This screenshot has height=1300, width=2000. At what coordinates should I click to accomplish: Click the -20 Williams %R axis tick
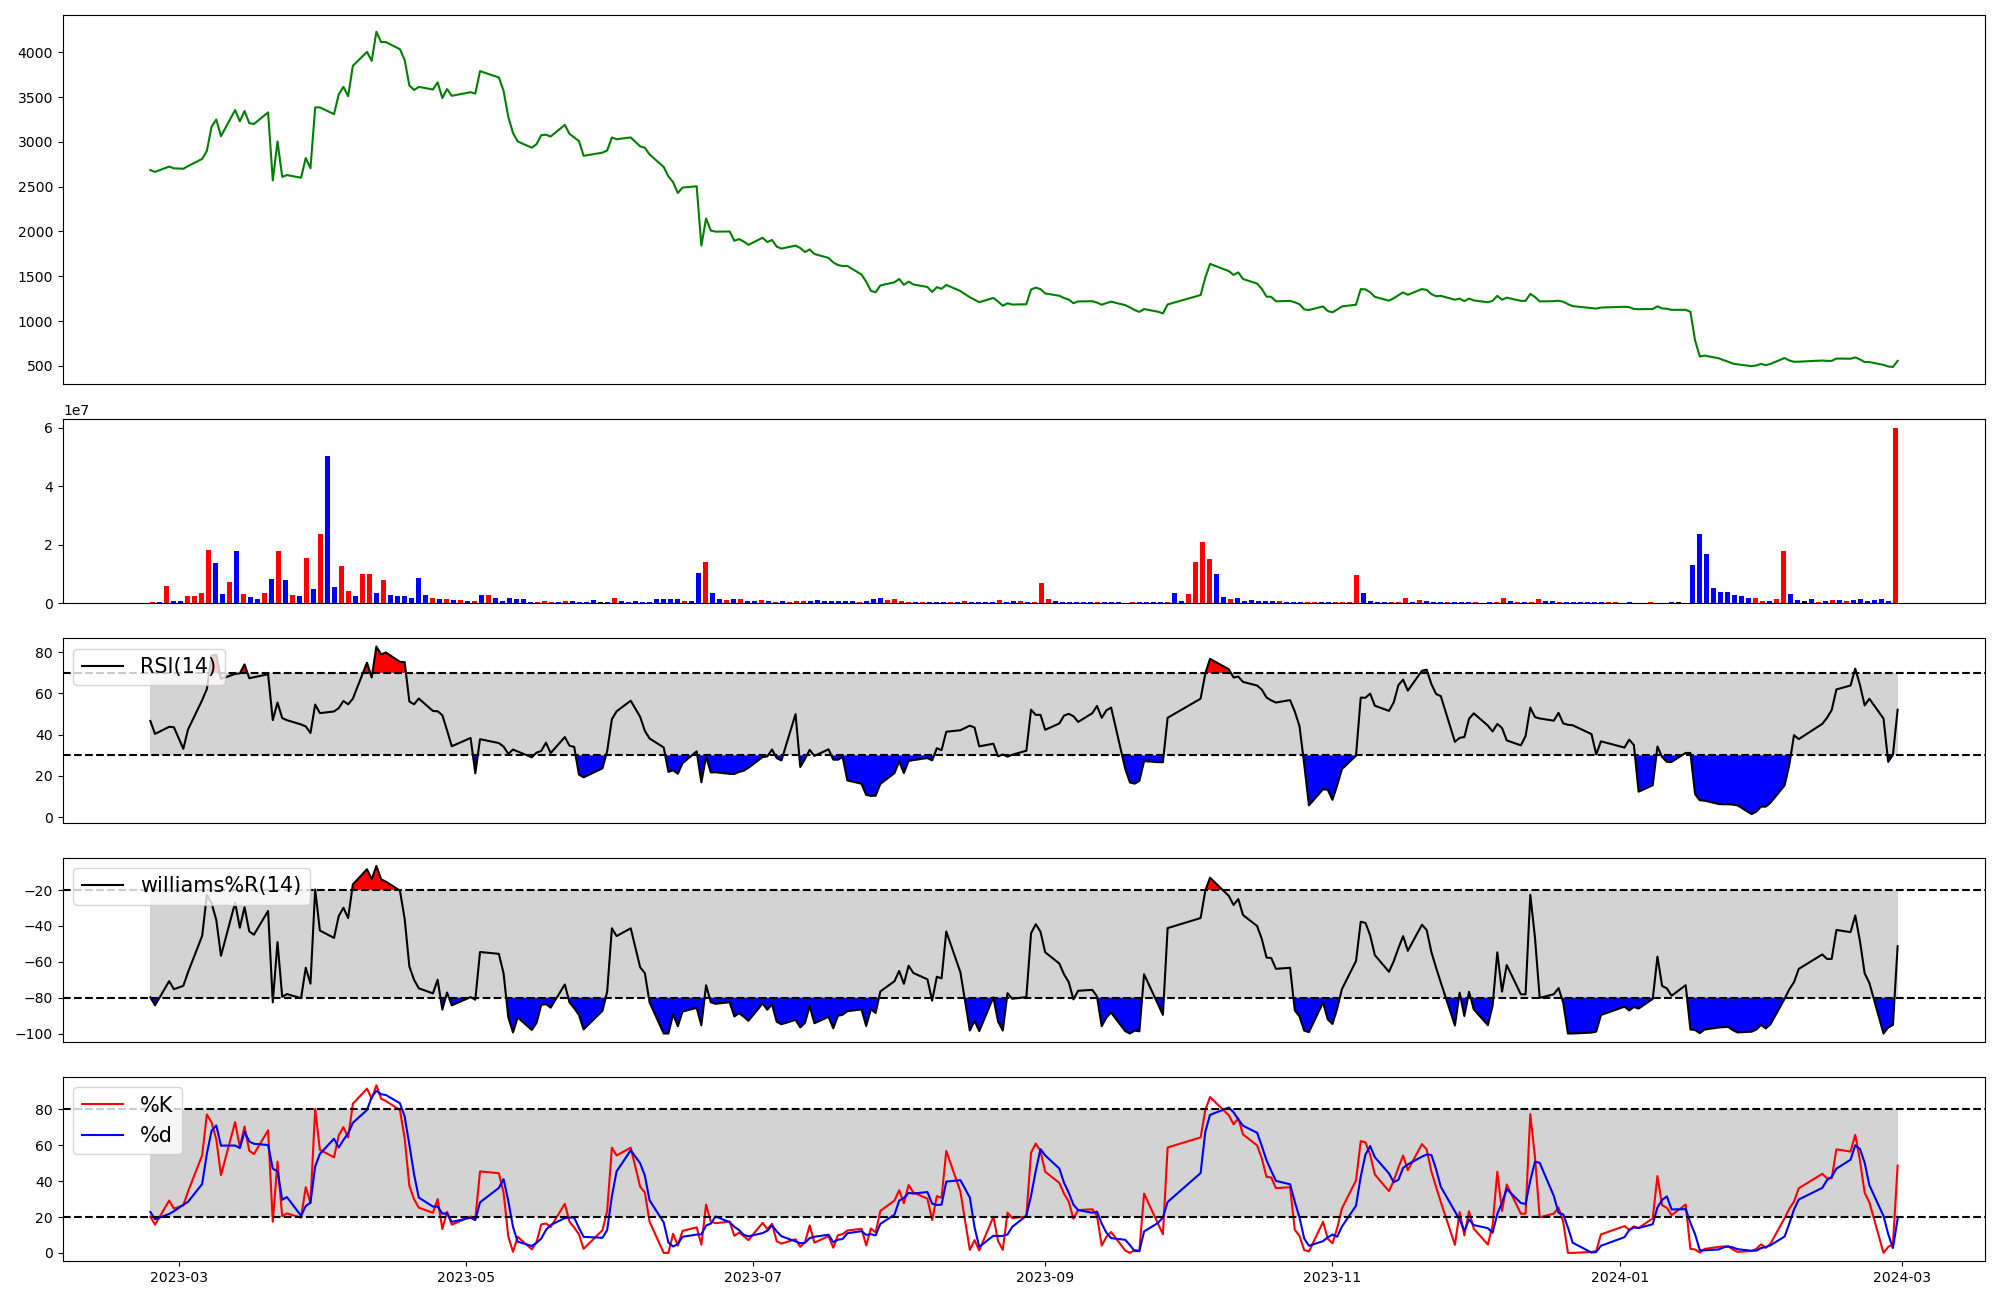[x=40, y=891]
